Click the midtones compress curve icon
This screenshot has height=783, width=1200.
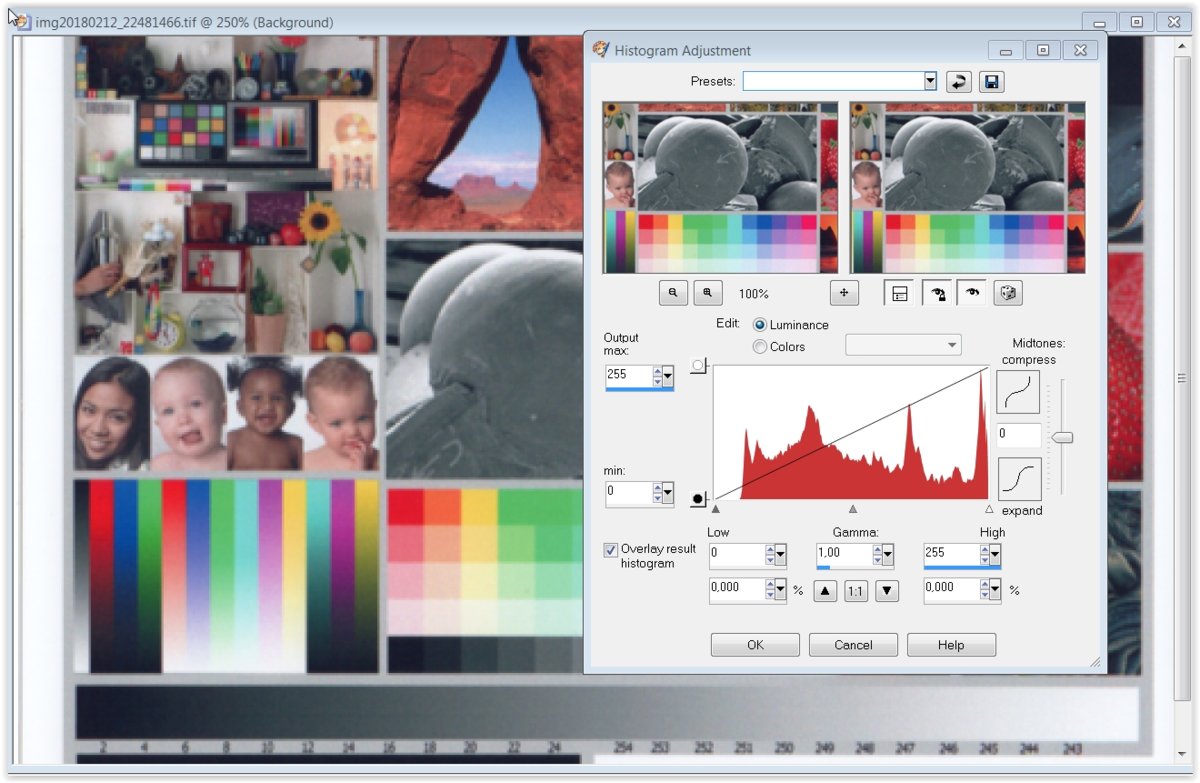[x=1018, y=393]
